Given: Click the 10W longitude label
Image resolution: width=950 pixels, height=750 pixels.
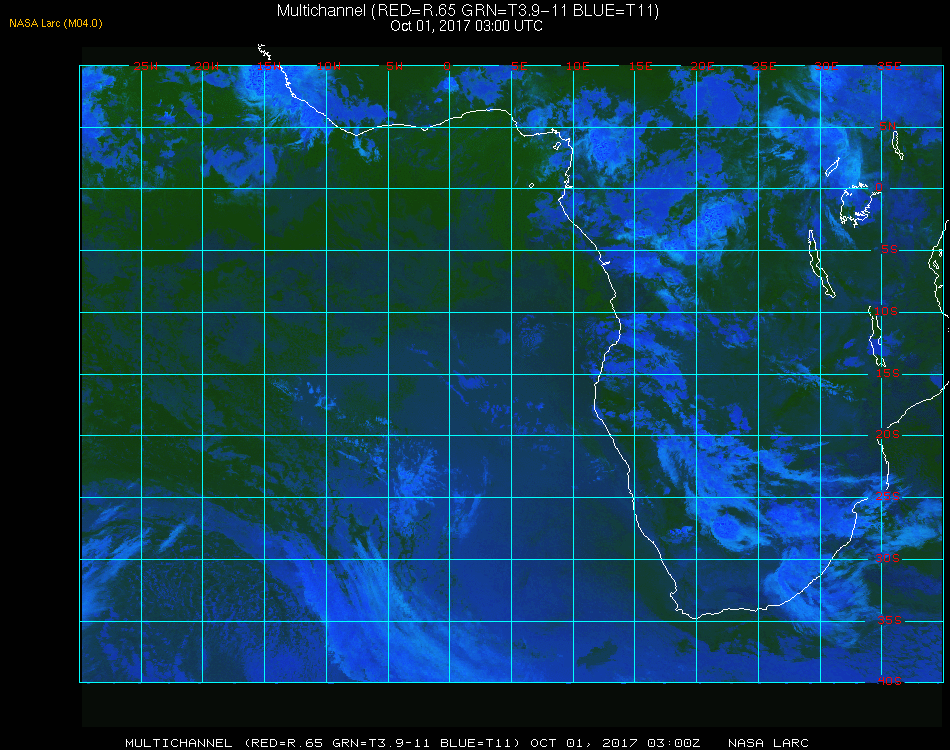Looking at the screenshot, I should [x=329, y=66].
